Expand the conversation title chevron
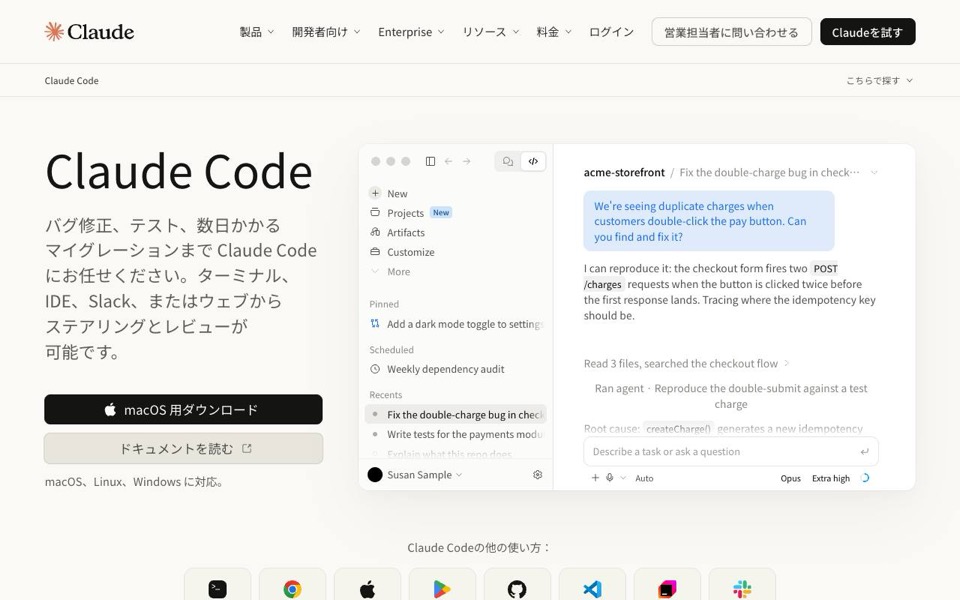 [x=874, y=173]
